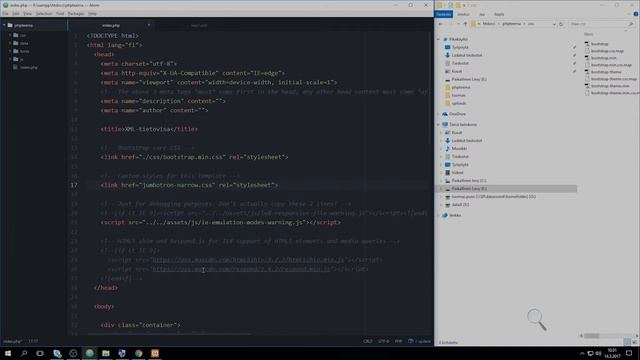Change PHP grammar selector in status bar

point(398,341)
